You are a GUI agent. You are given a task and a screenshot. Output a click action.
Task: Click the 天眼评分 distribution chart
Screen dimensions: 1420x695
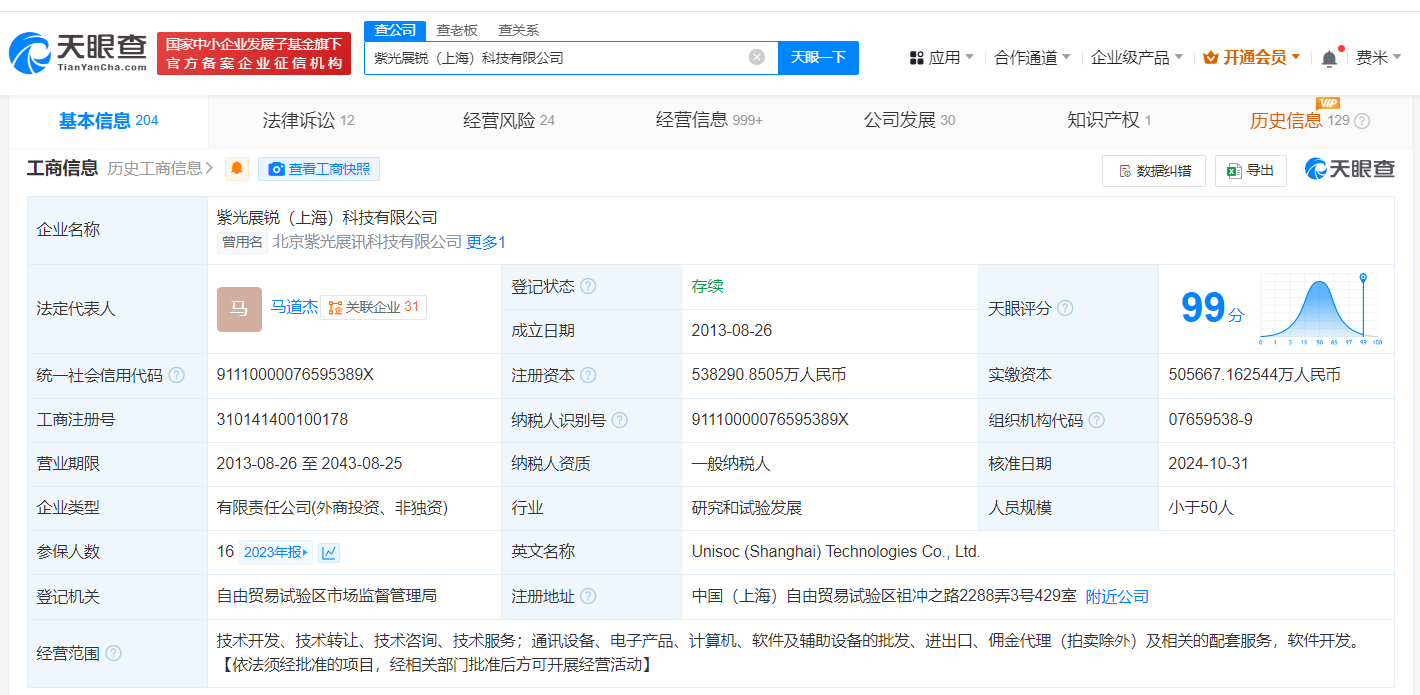(1321, 309)
